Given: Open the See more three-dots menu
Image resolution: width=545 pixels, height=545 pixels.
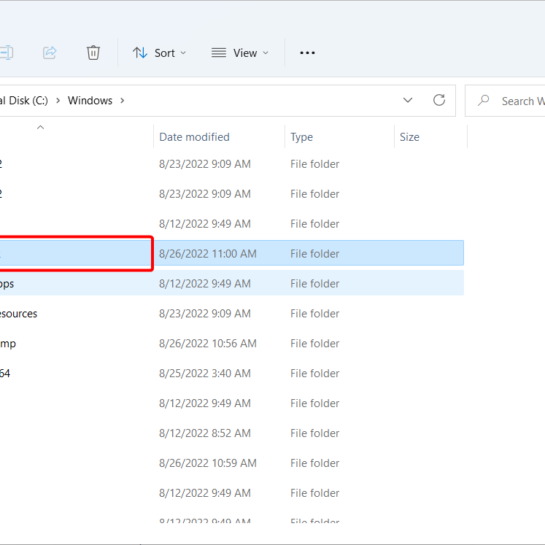Looking at the screenshot, I should [307, 53].
